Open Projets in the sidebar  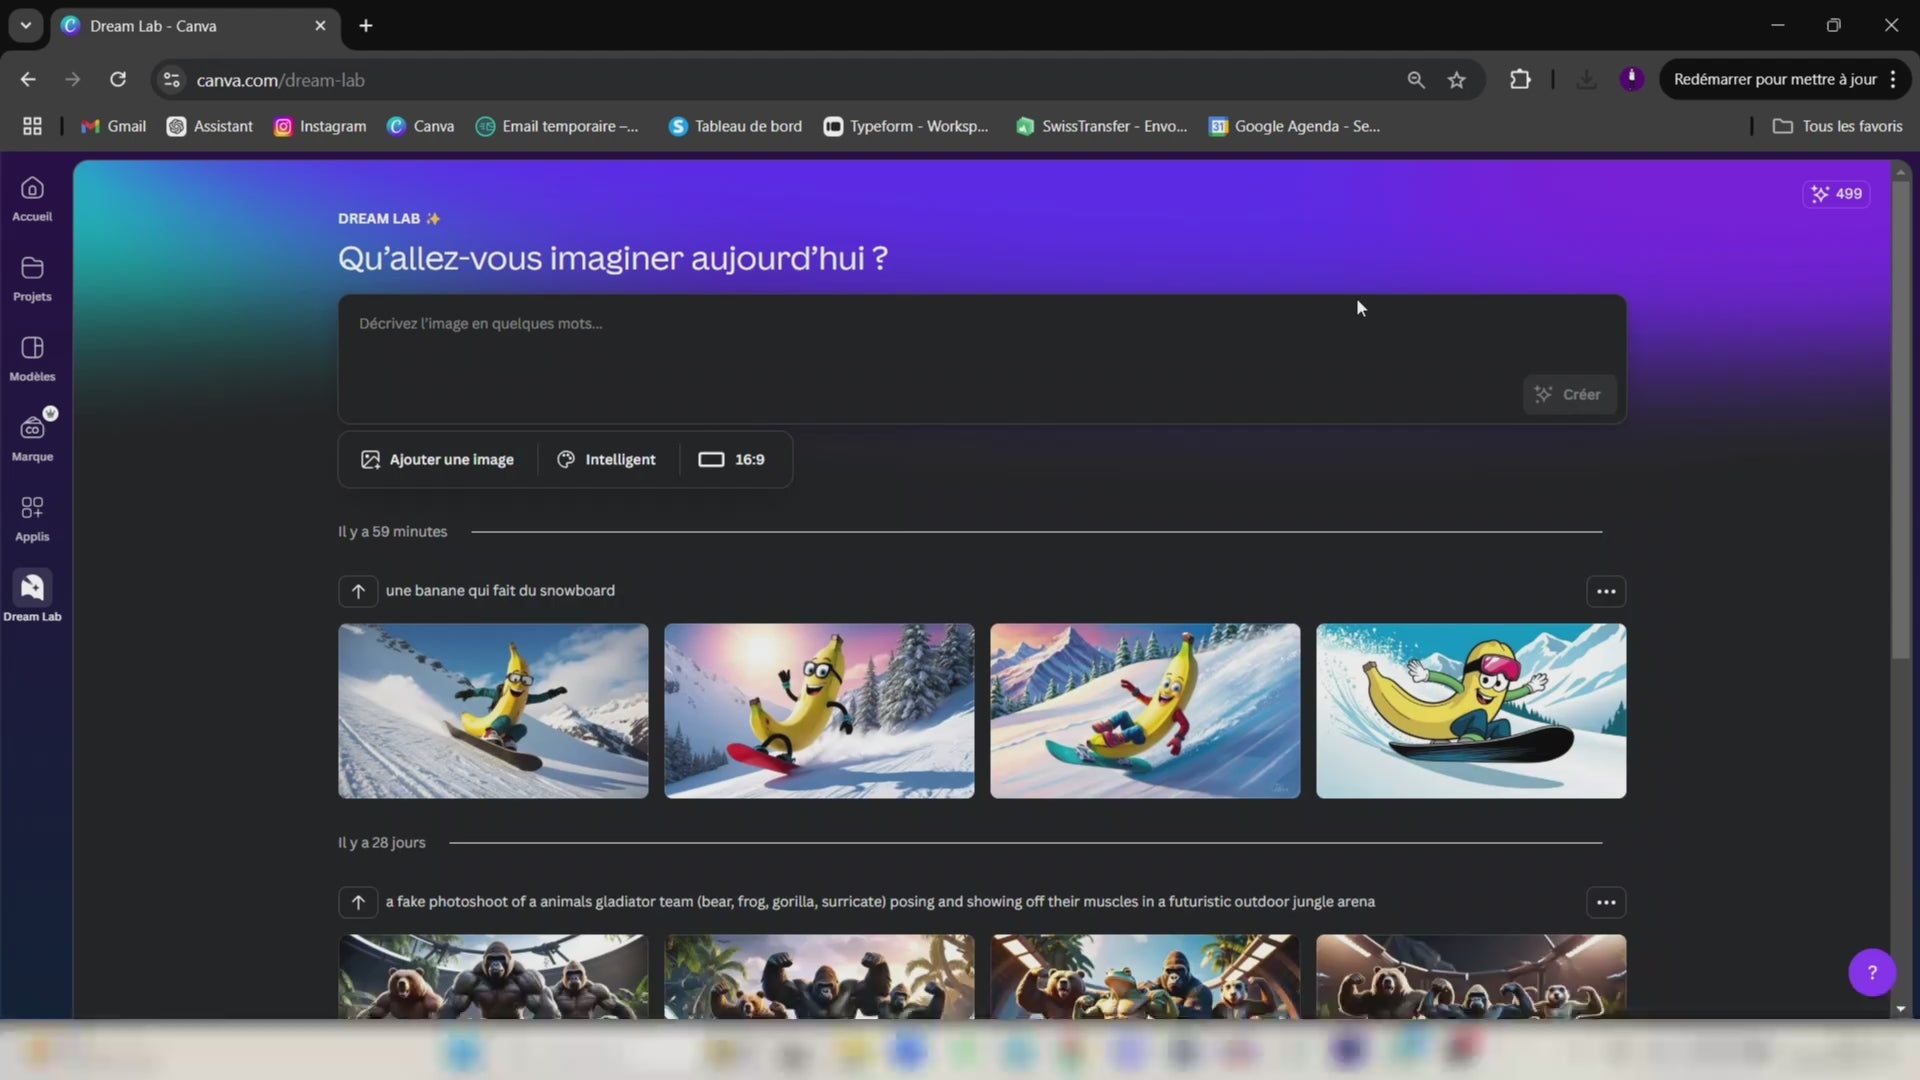[32, 279]
